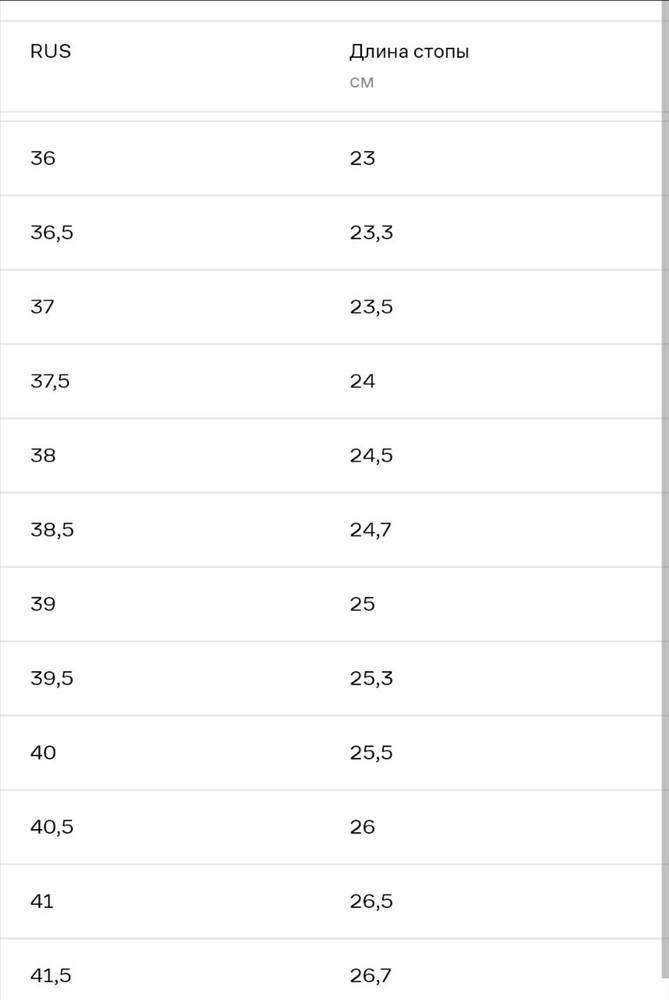This screenshot has width=669, height=1000.
Task: Click the Длина стопы column header
Action: [409, 52]
